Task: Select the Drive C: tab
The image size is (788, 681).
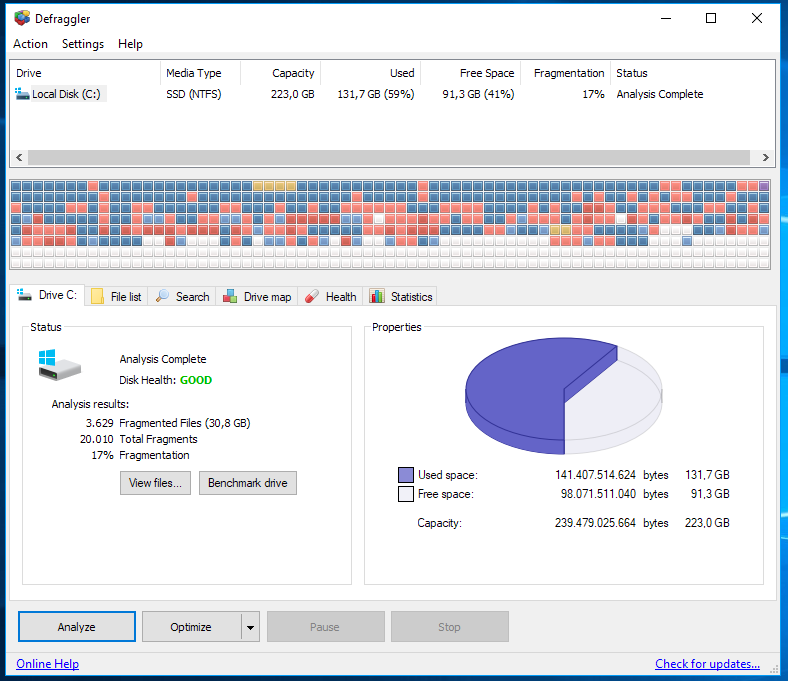Action: (48, 295)
